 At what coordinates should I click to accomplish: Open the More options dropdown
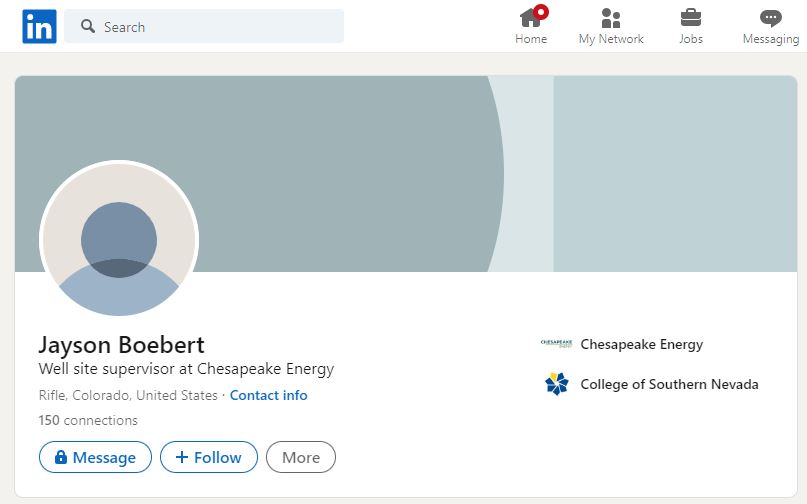pos(301,457)
